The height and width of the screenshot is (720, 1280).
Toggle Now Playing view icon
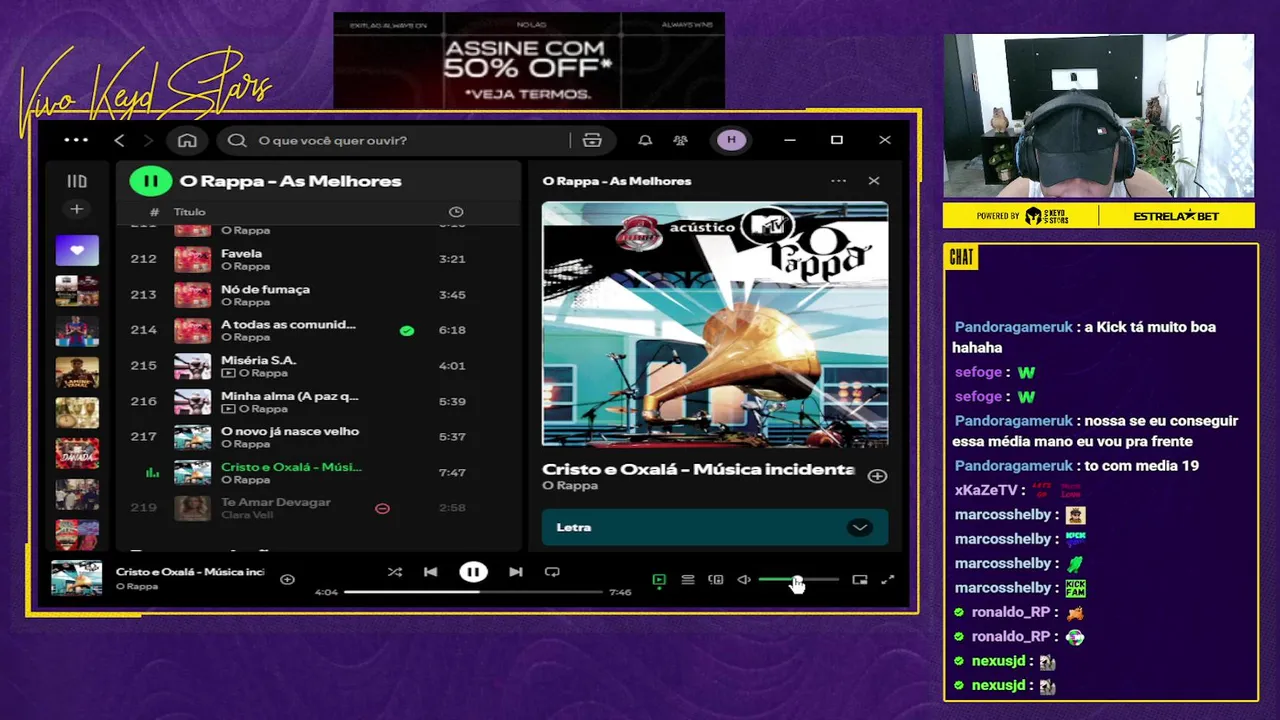pos(659,580)
